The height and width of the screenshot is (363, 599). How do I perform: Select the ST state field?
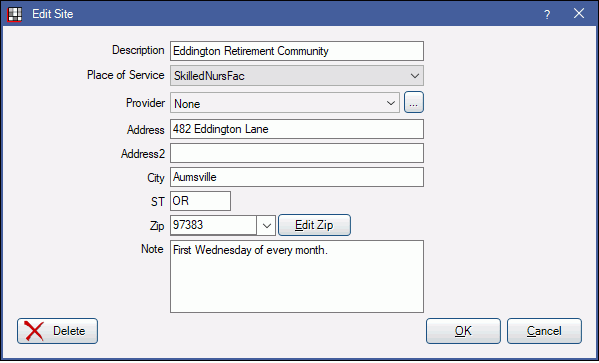pyautogui.click(x=200, y=201)
